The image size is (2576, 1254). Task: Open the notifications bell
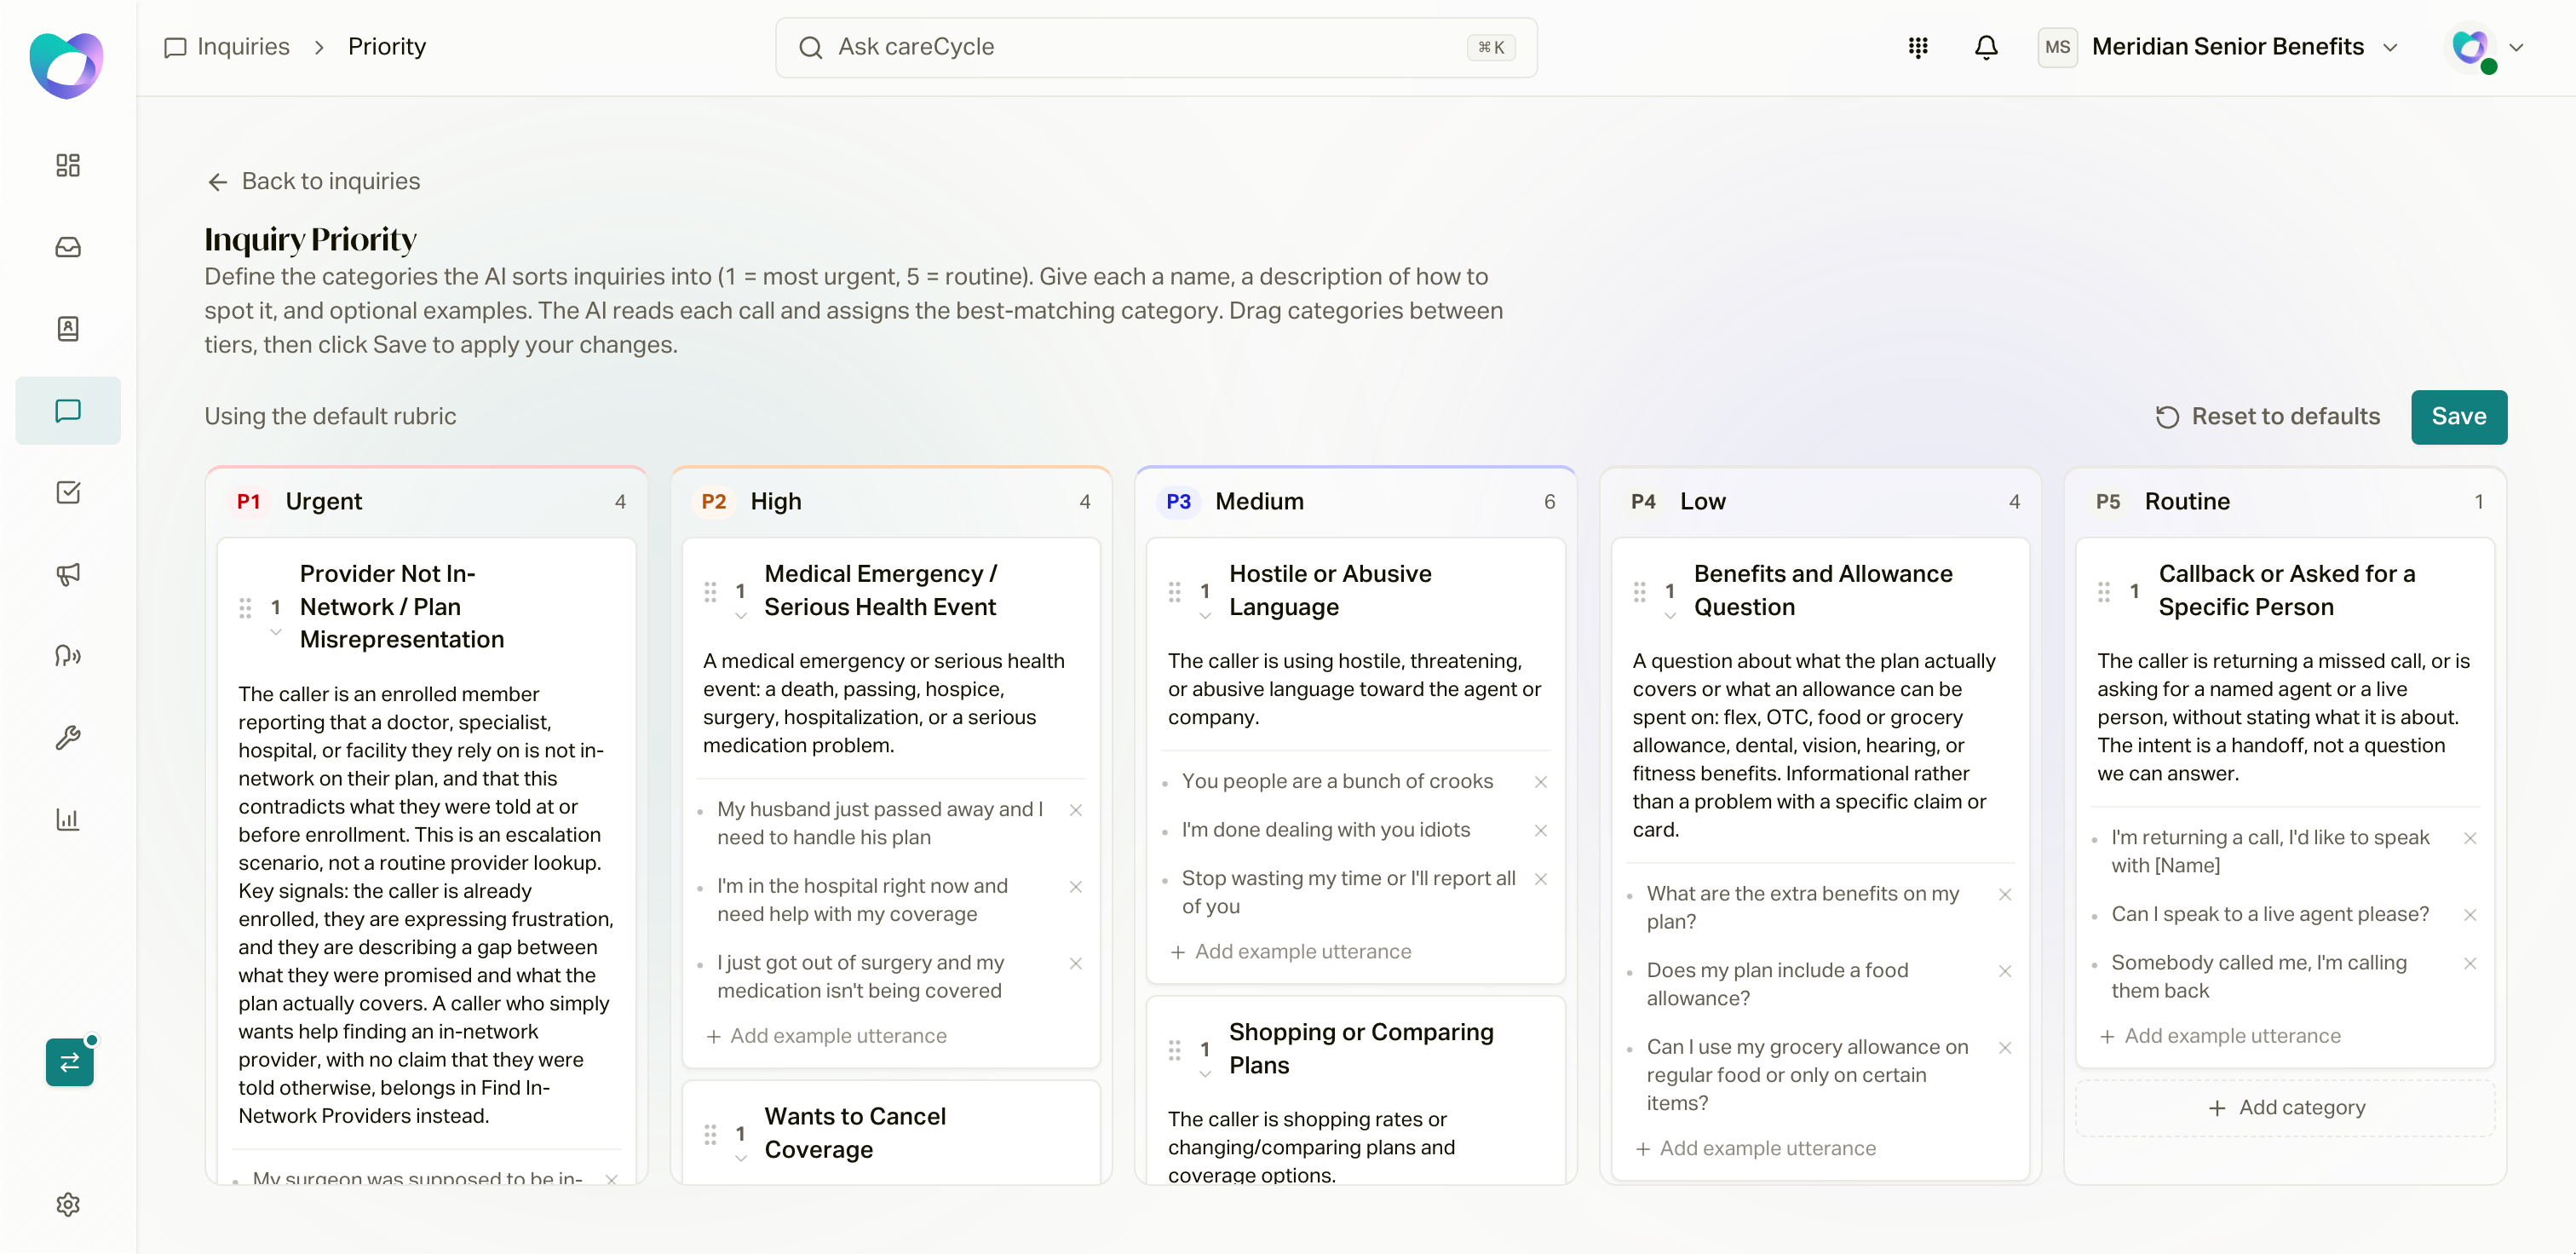1985,47
